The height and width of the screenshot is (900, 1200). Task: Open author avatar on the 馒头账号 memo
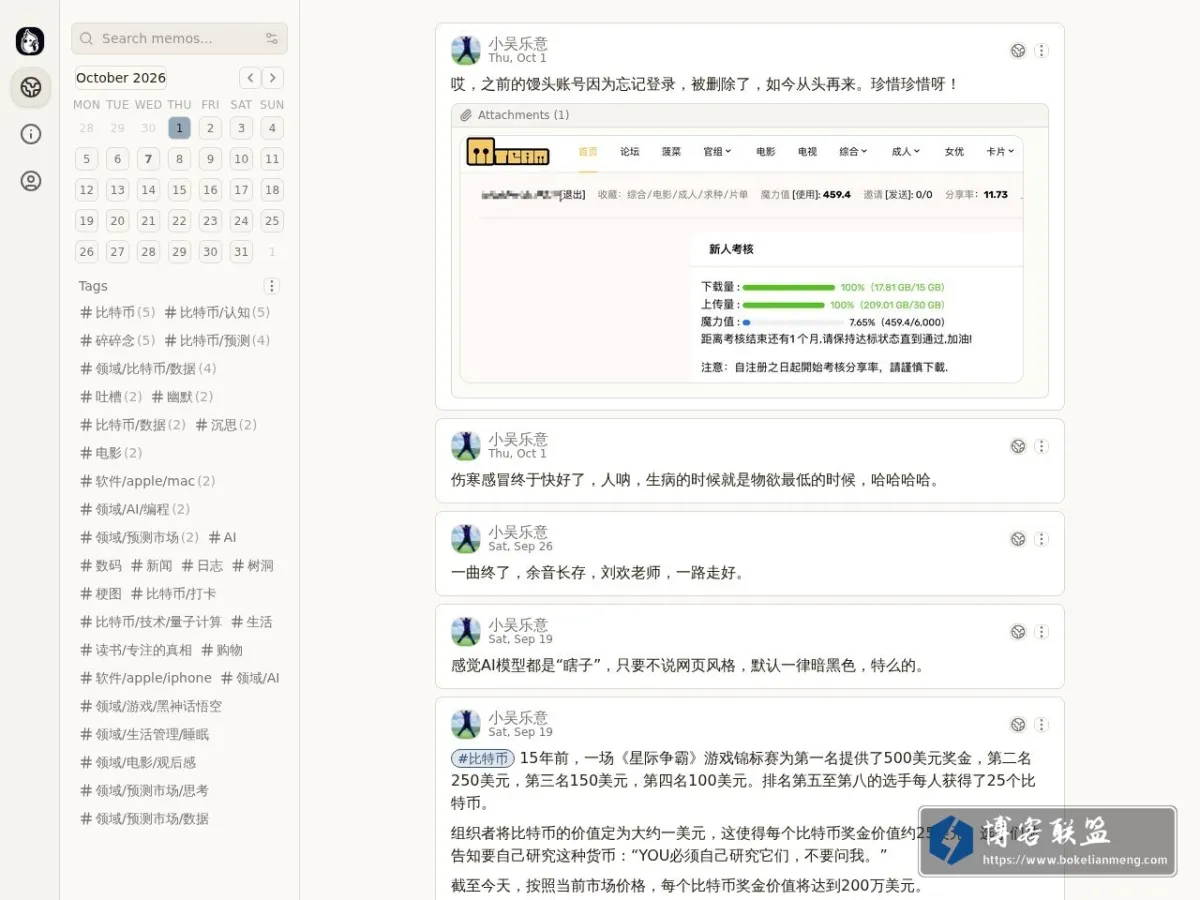point(465,51)
